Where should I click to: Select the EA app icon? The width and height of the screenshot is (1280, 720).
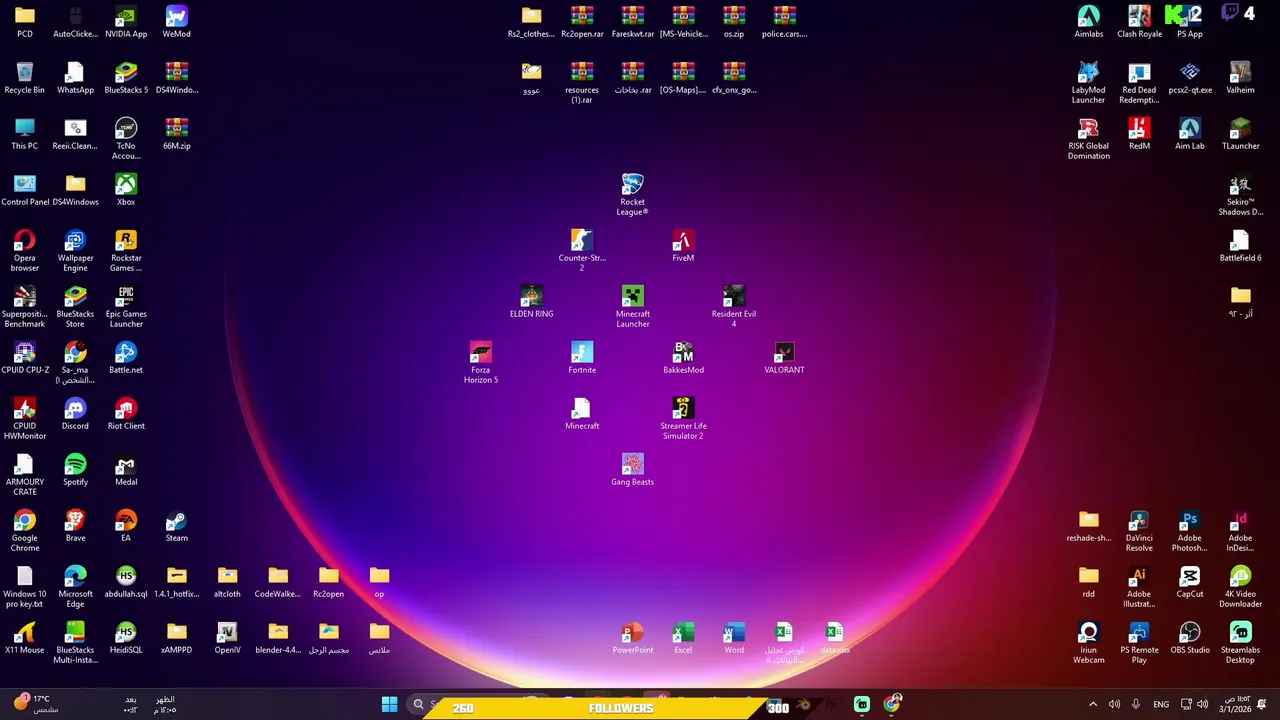126,526
